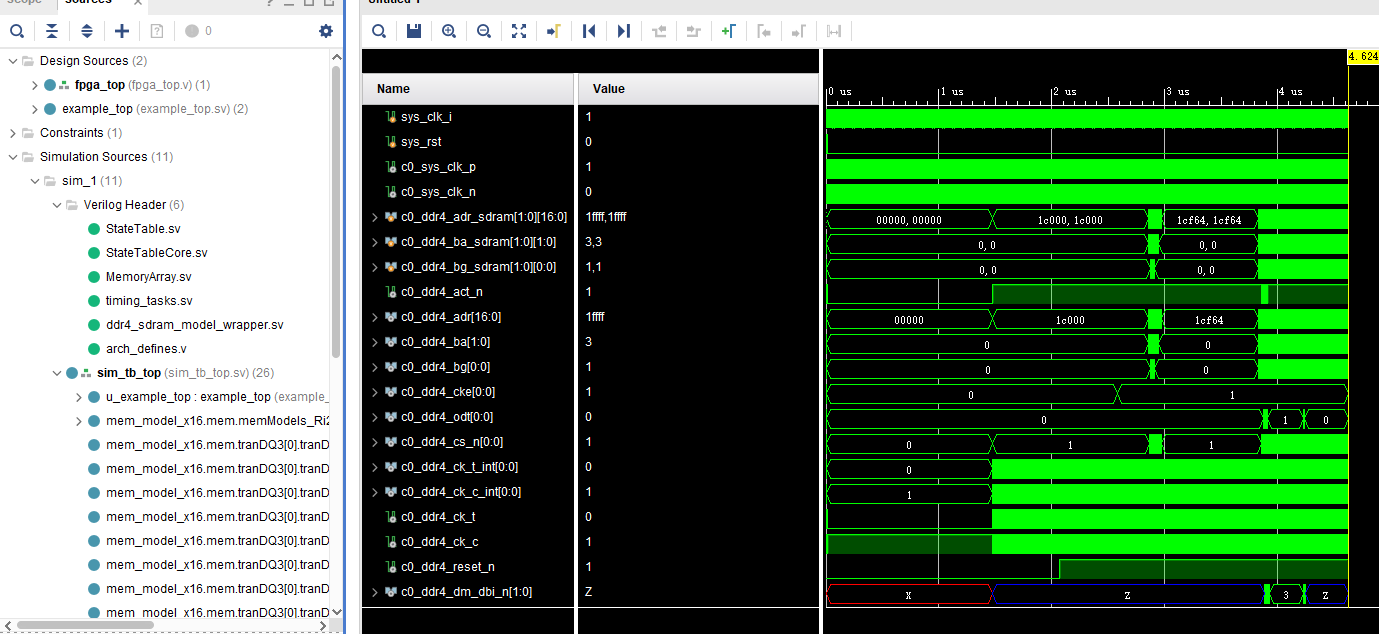
Task: Click the Value column header
Action: [x=608, y=89]
